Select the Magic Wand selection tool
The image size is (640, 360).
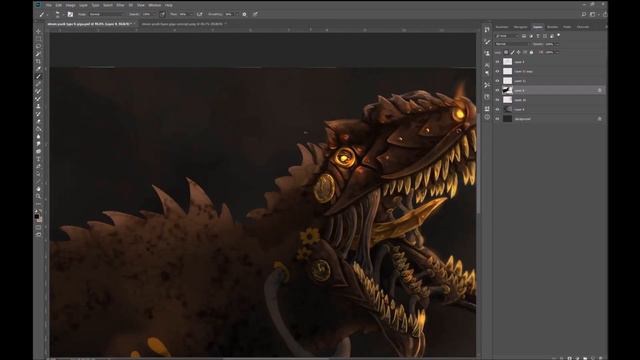[38, 54]
